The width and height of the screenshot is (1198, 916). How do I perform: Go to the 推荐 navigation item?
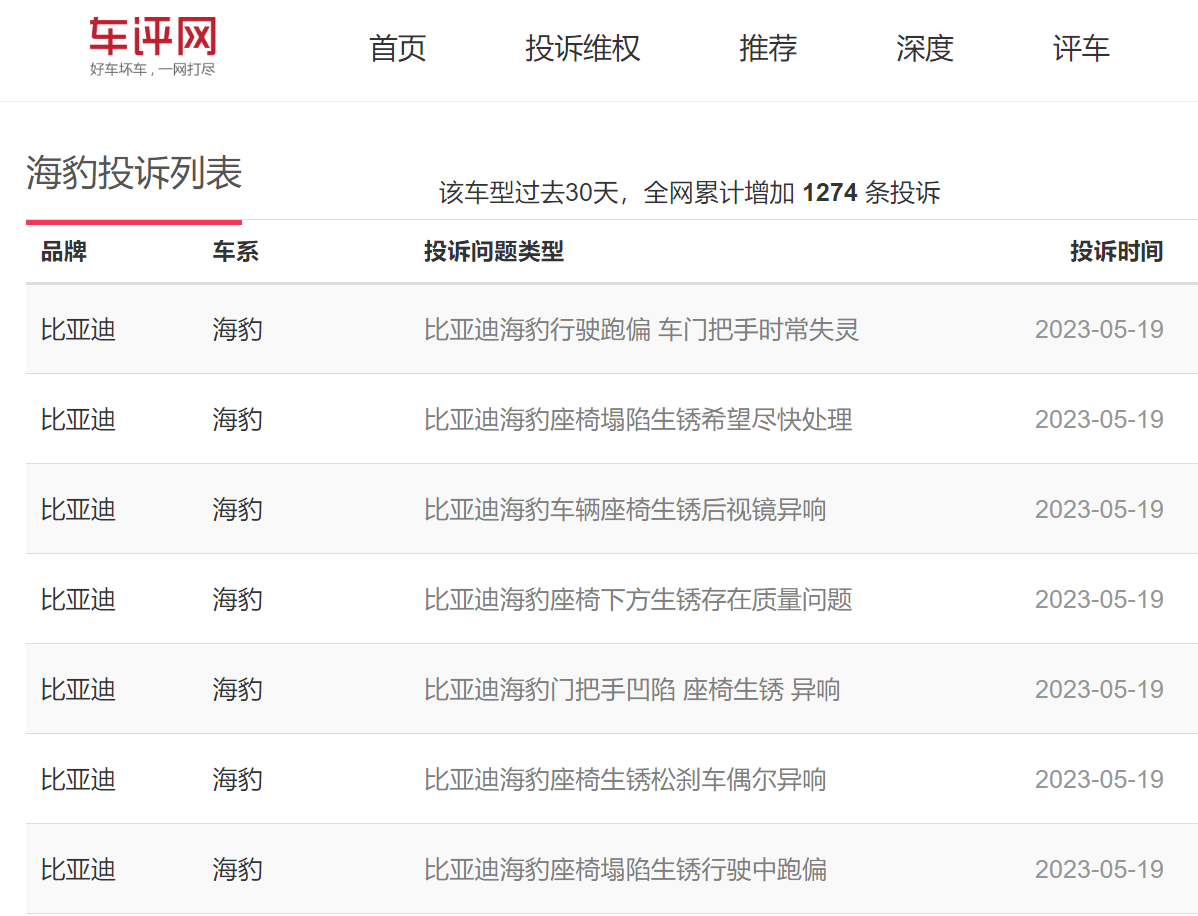(x=768, y=48)
